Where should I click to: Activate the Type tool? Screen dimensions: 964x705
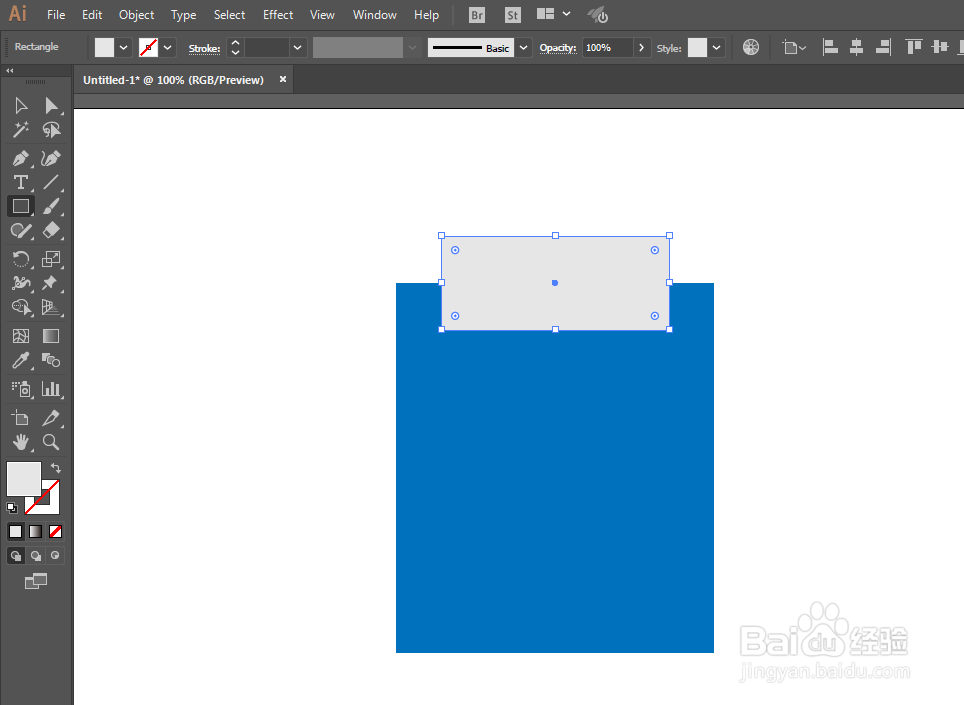coord(20,182)
